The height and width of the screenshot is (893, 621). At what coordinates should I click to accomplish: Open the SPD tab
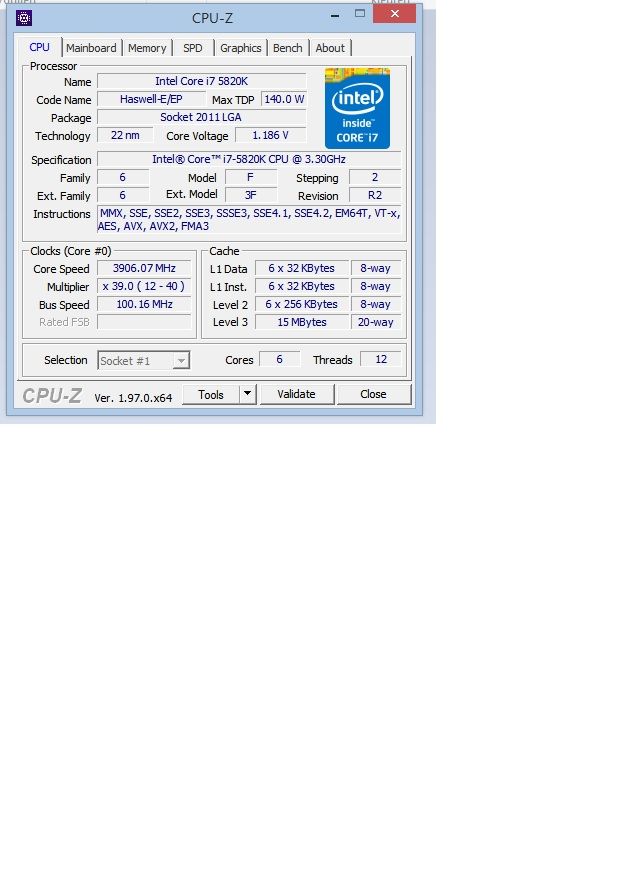[x=193, y=48]
